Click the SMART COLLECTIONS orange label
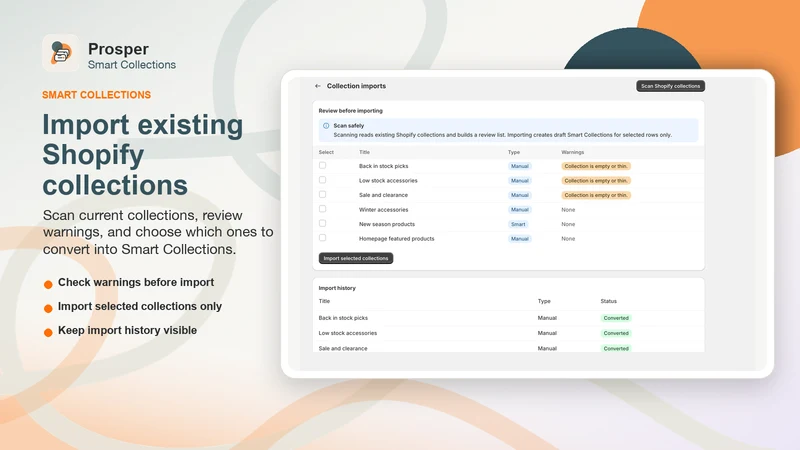This screenshot has width=800, height=450. pyautogui.click(x=96, y=95)
